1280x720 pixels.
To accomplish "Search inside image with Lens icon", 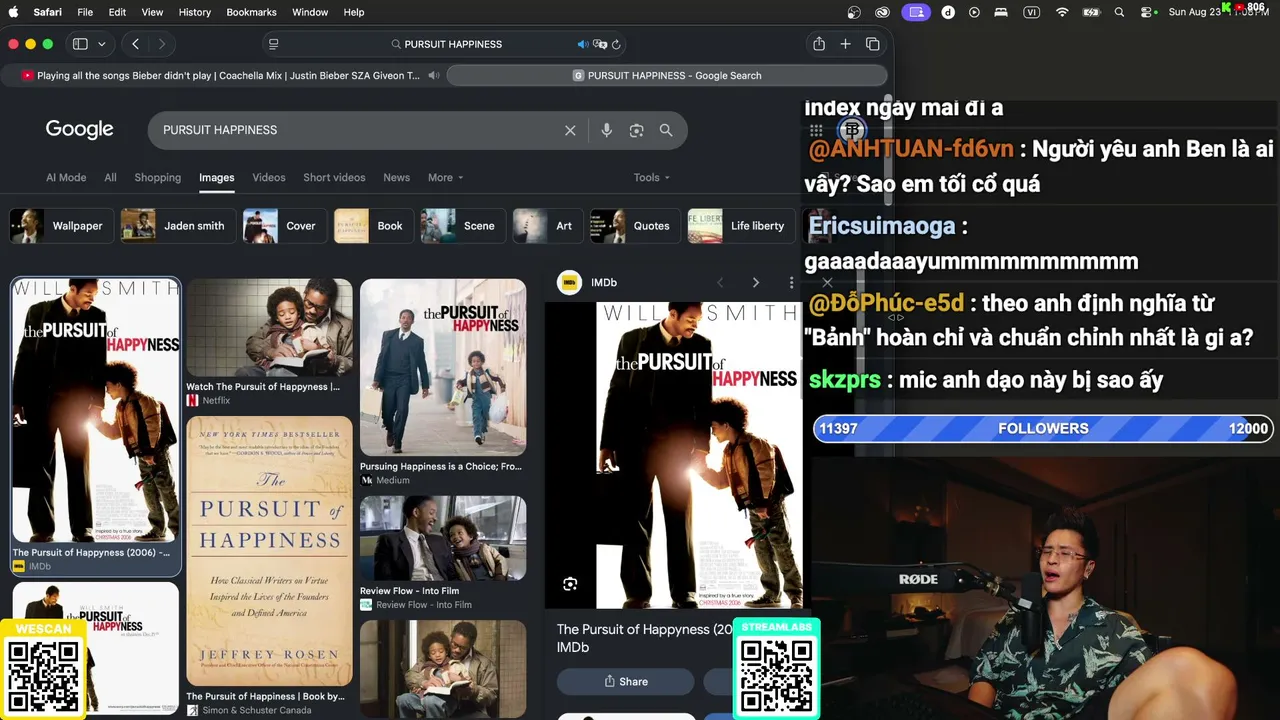I will 570,584.
